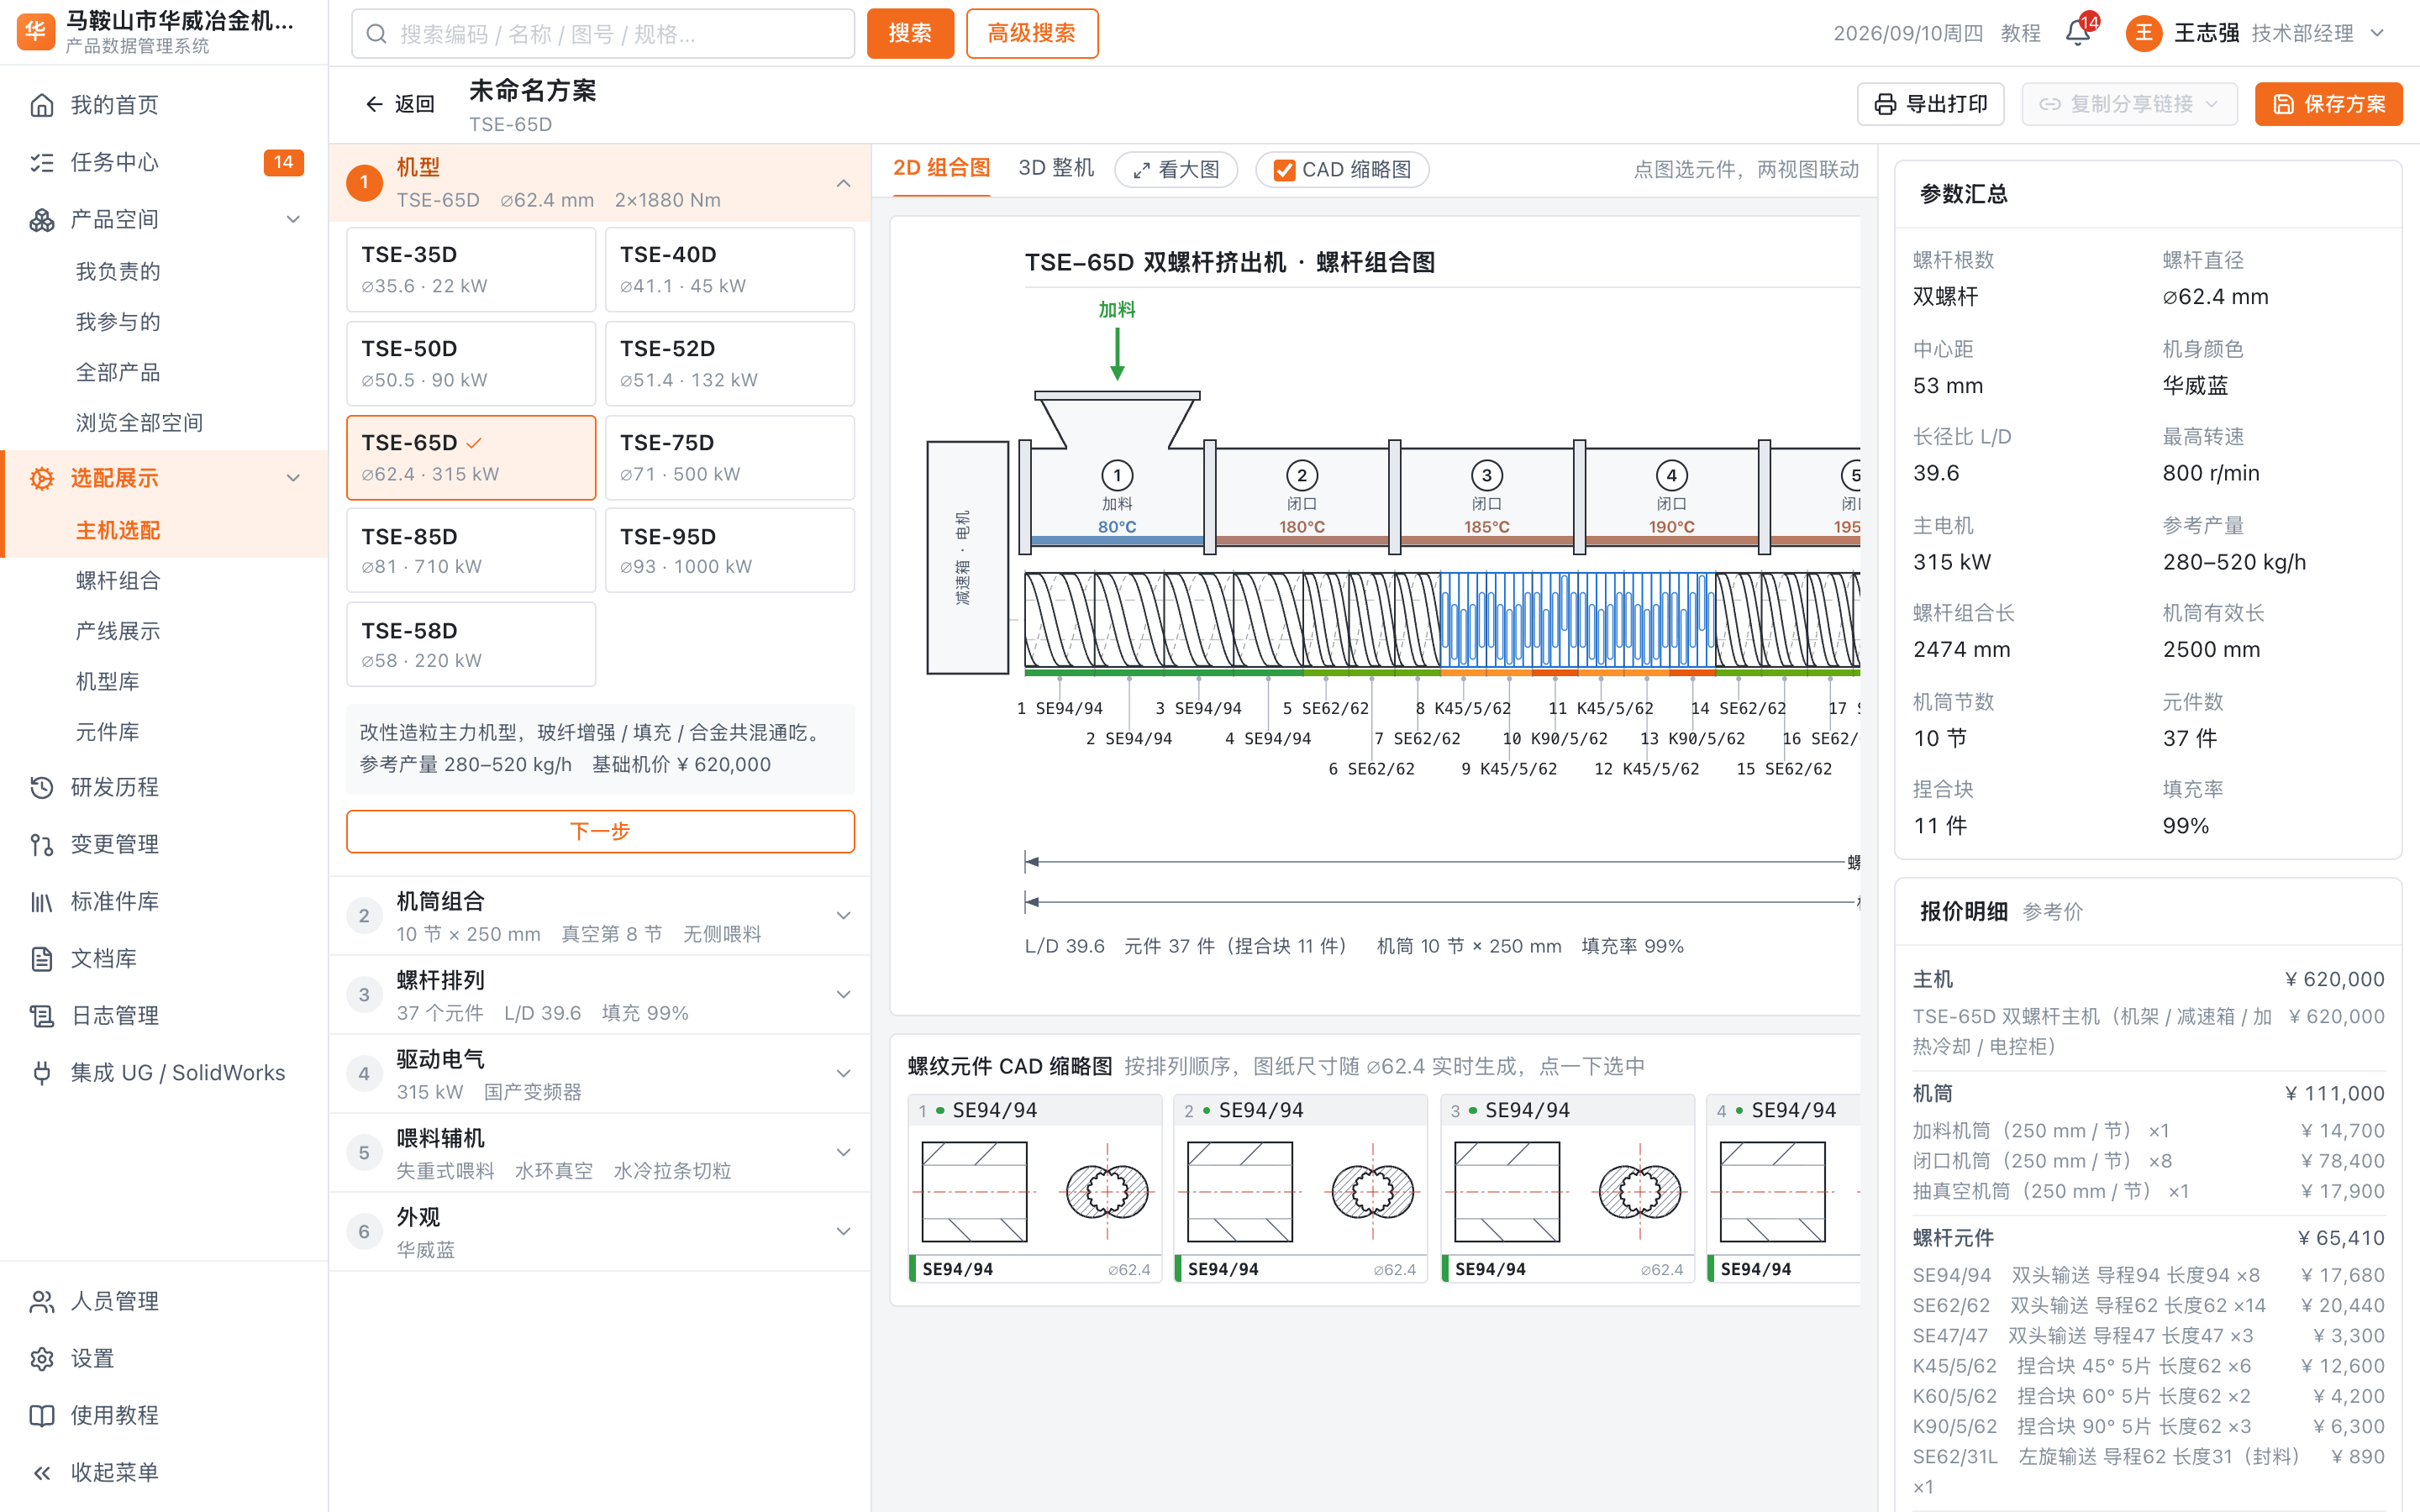Open the 看大图 enlarge view button
This screenshot has width=2420, height=1512.
tap(1176, 170)
